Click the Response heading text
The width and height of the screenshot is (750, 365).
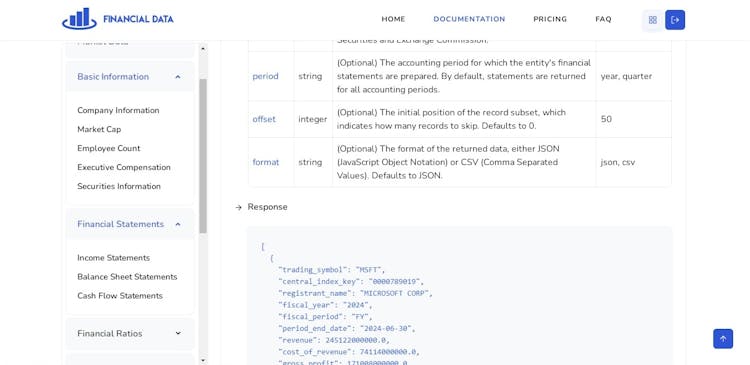click(267, 207)
